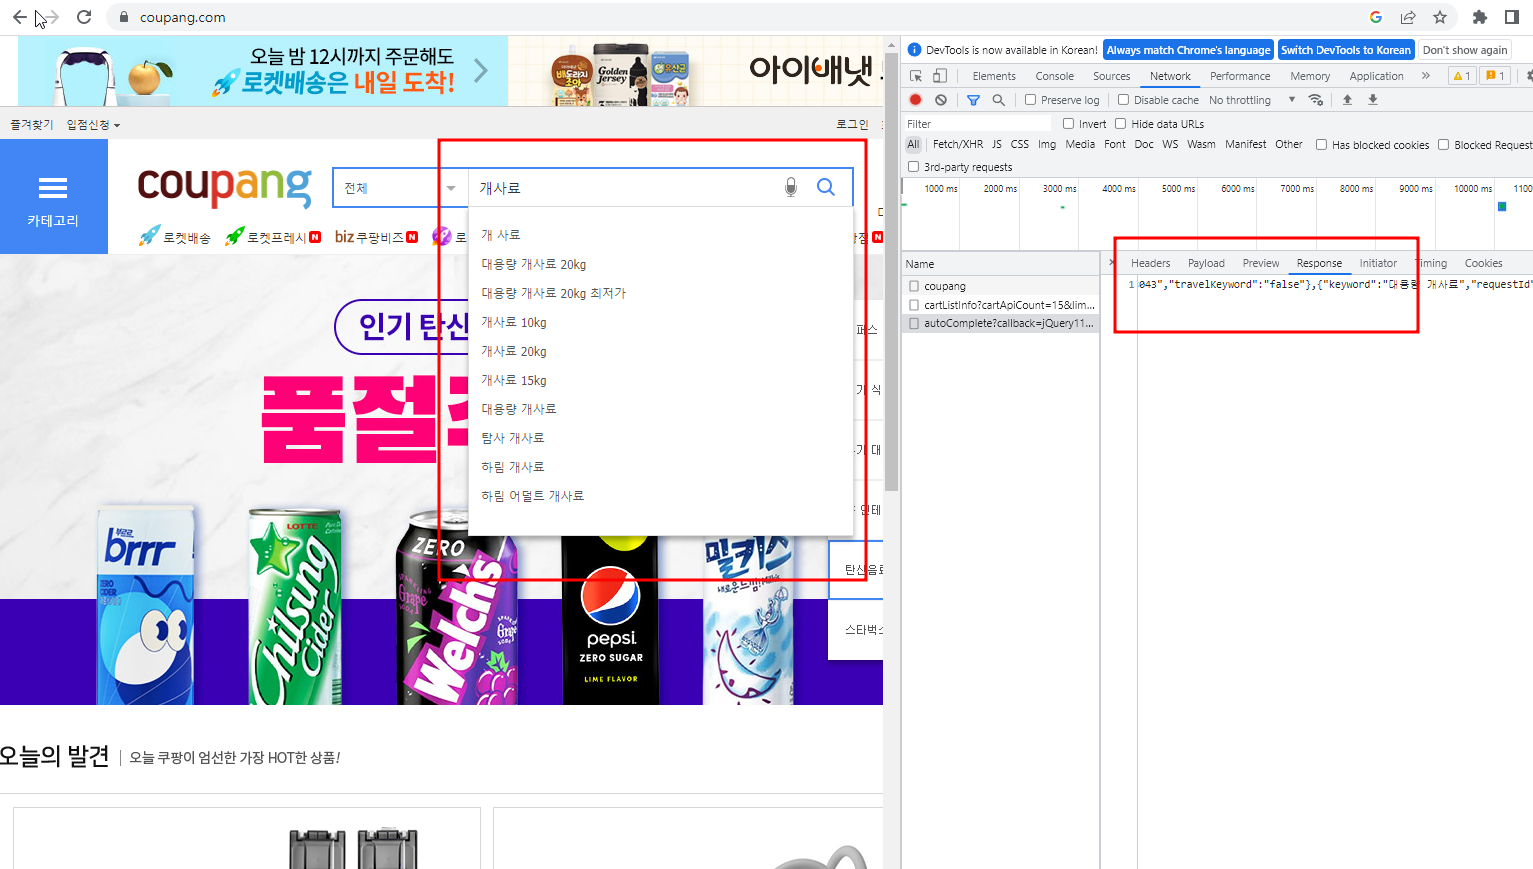Switch to the Elements tab
1533x869 pixels.
tap(994, 76)
